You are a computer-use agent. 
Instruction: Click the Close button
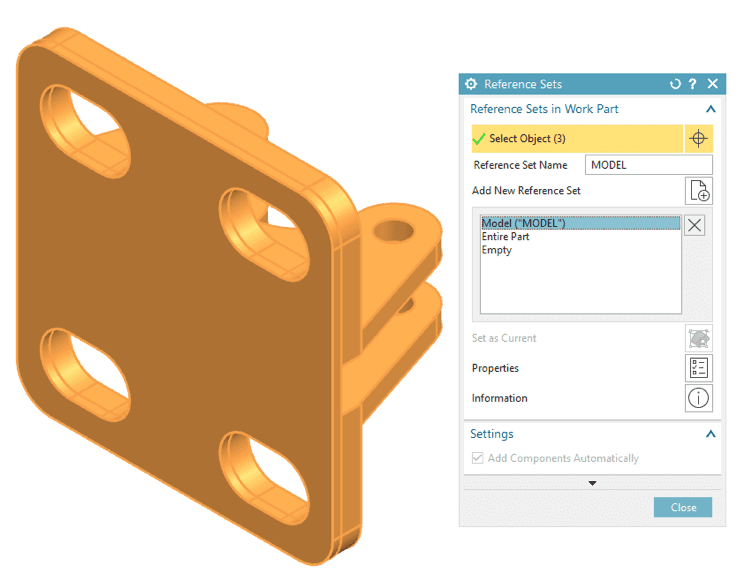(683, 507)
